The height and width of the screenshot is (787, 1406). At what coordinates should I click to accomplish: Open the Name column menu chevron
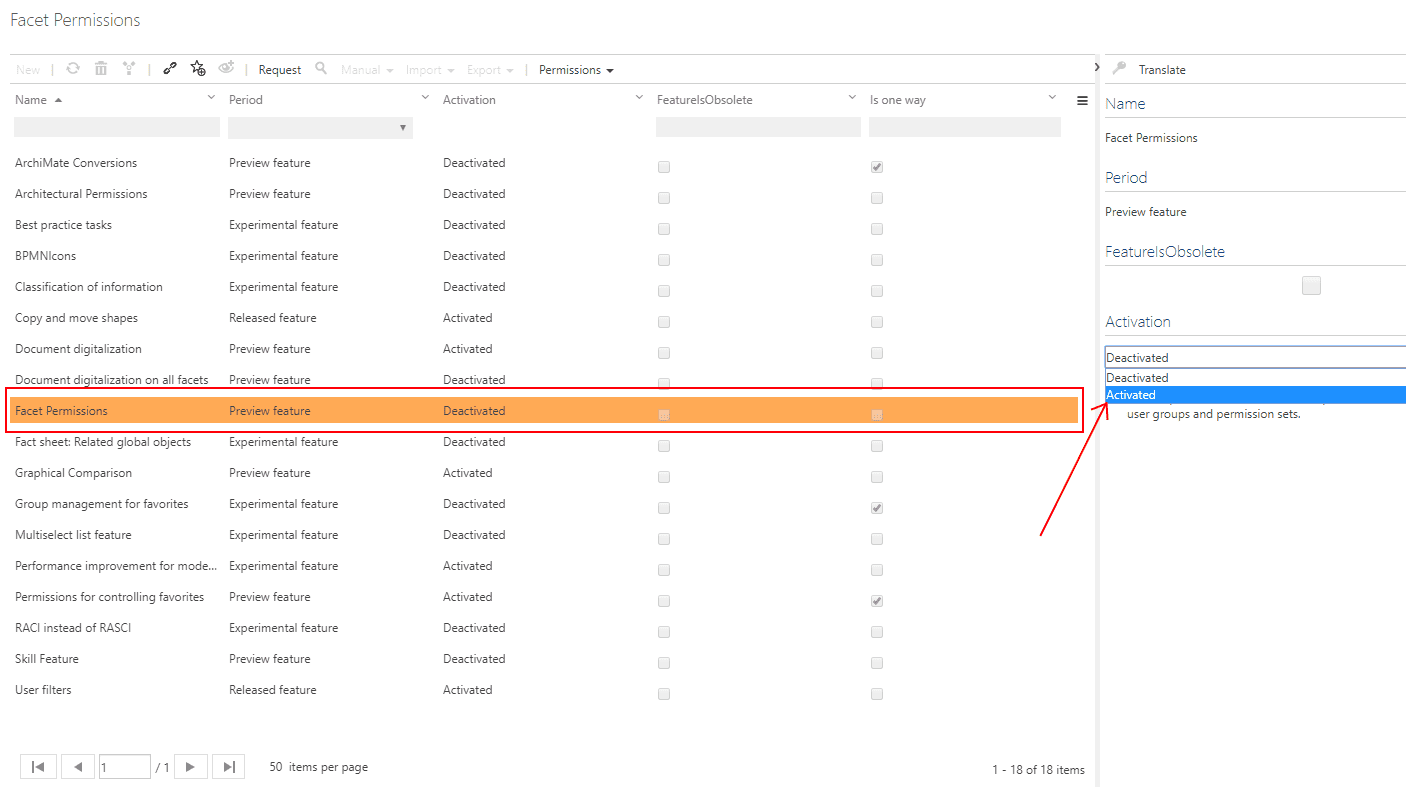pos(211,98)
